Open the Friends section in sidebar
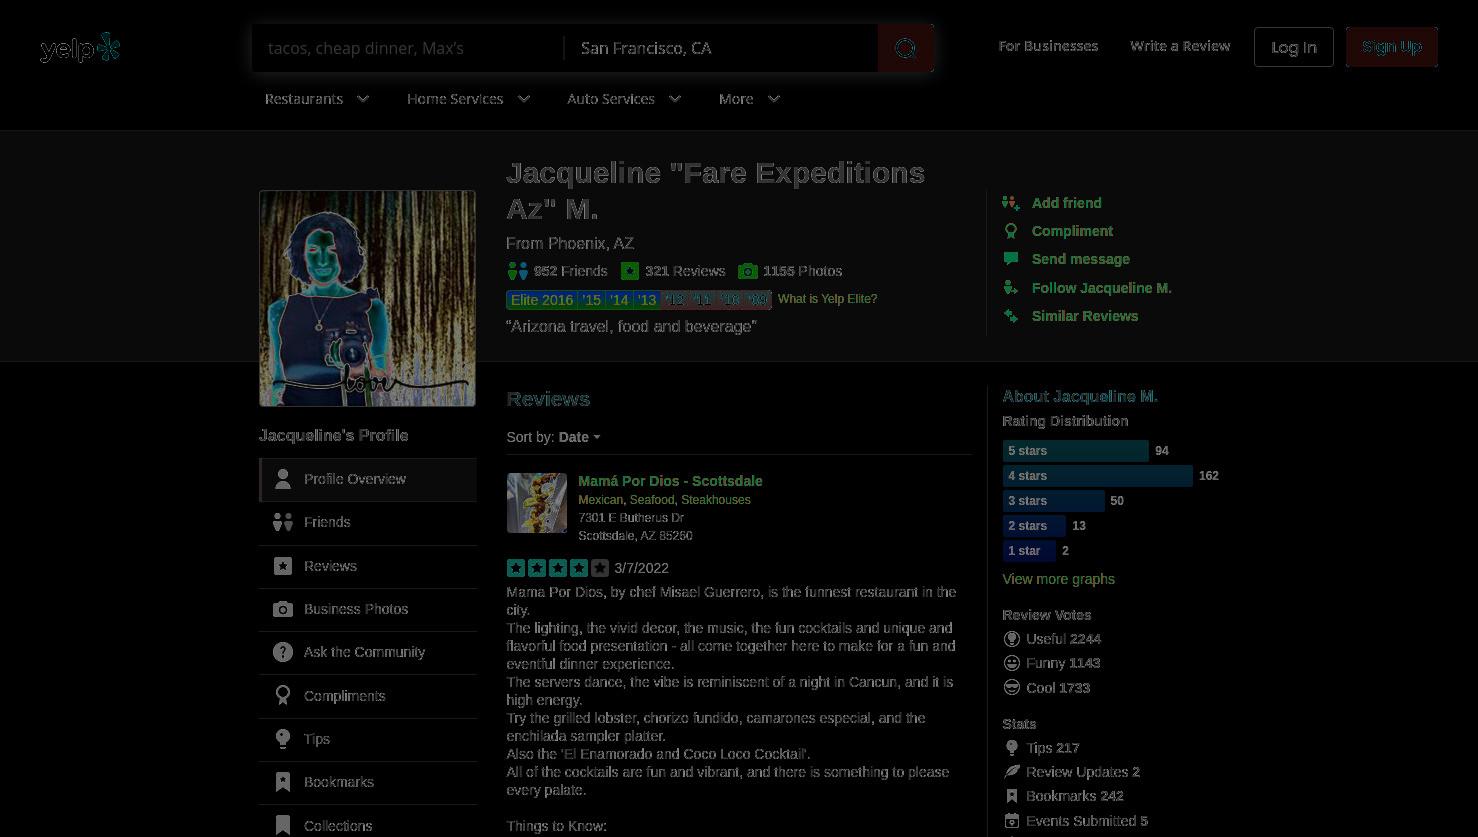Viewport: 1478px width, 837px height. tap(368, 522)
